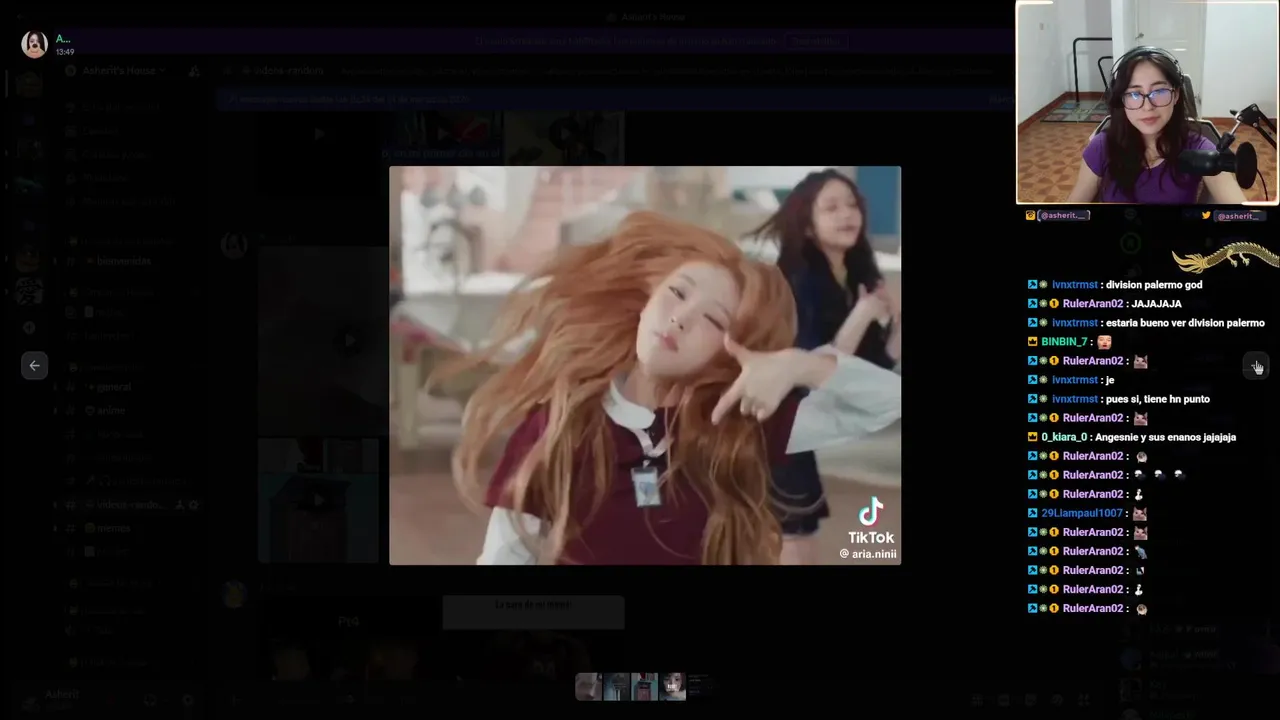Click 'pues si, tiene hn punto' chat message
Screen dimensions: 1280x720
click(1158, 399)
